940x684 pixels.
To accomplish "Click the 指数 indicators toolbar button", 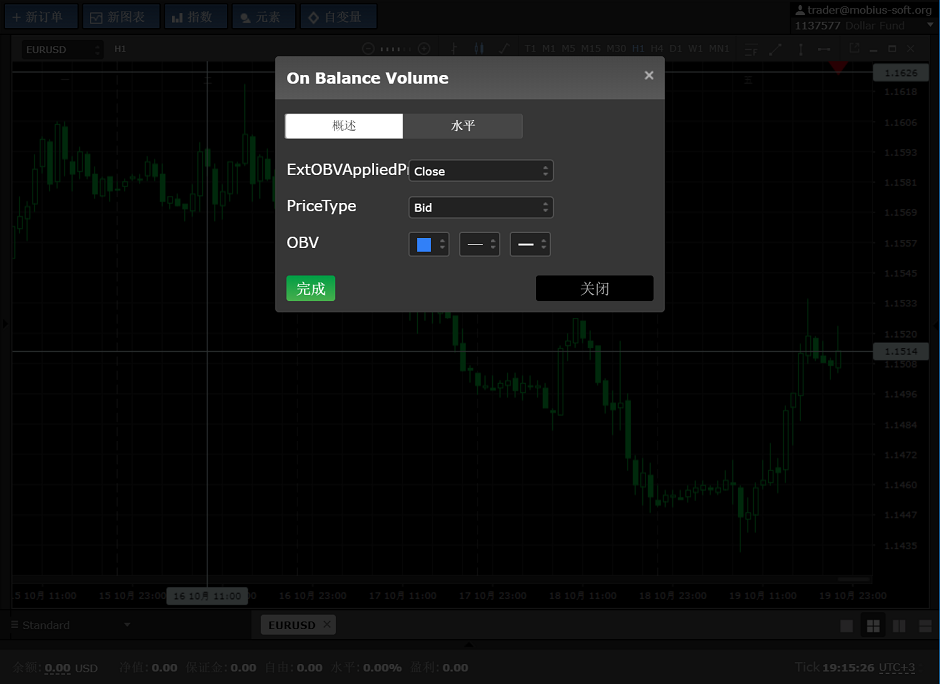I will 194,16.
